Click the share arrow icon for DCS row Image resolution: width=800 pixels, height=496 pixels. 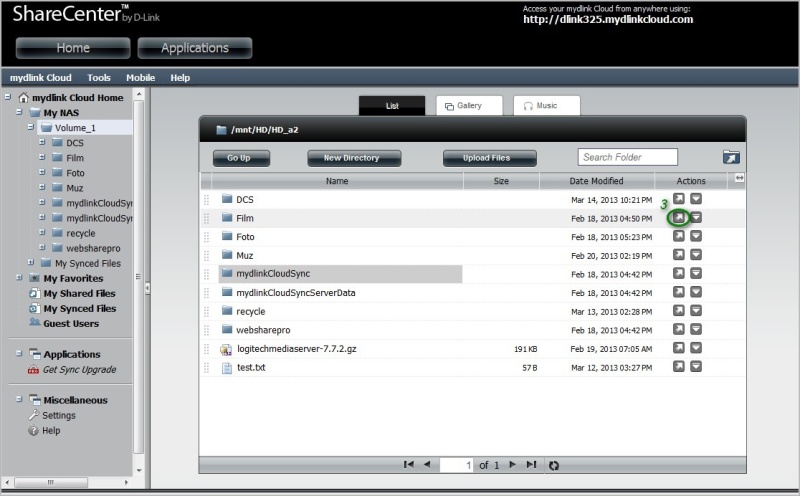679,199
